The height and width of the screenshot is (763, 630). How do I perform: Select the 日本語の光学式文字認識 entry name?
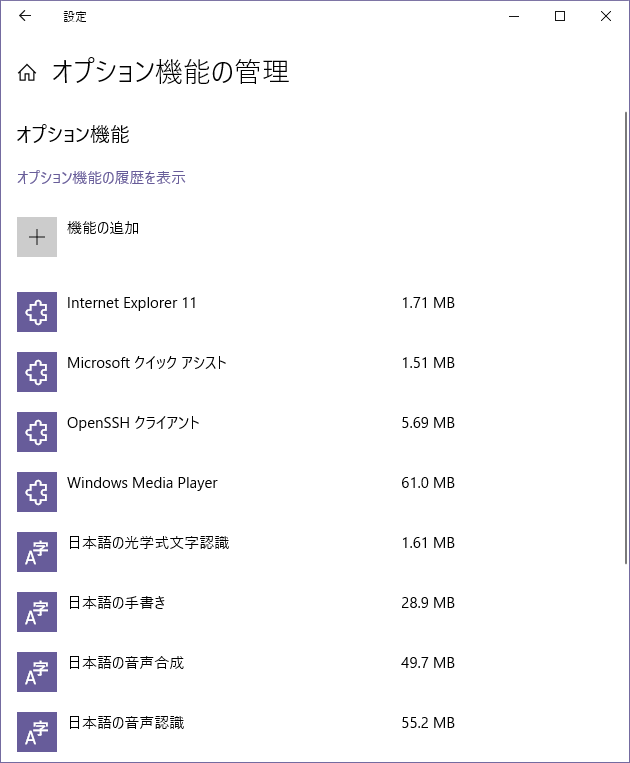148,543
